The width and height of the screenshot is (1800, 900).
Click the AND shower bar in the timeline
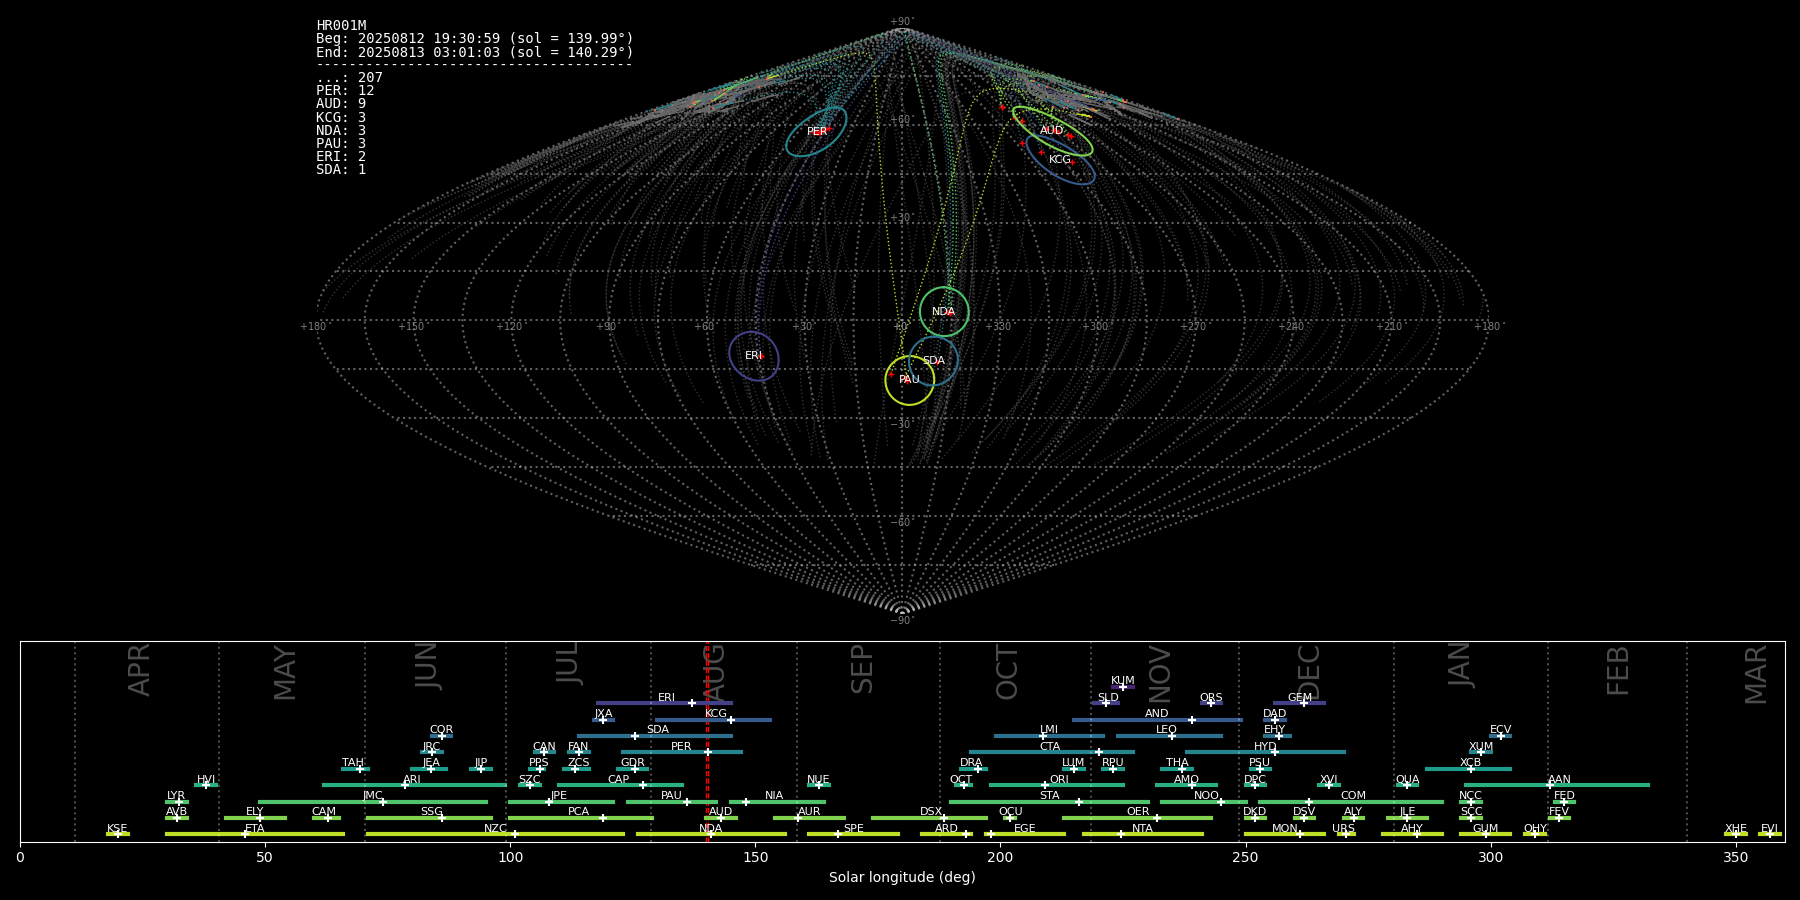[1157, 720]
